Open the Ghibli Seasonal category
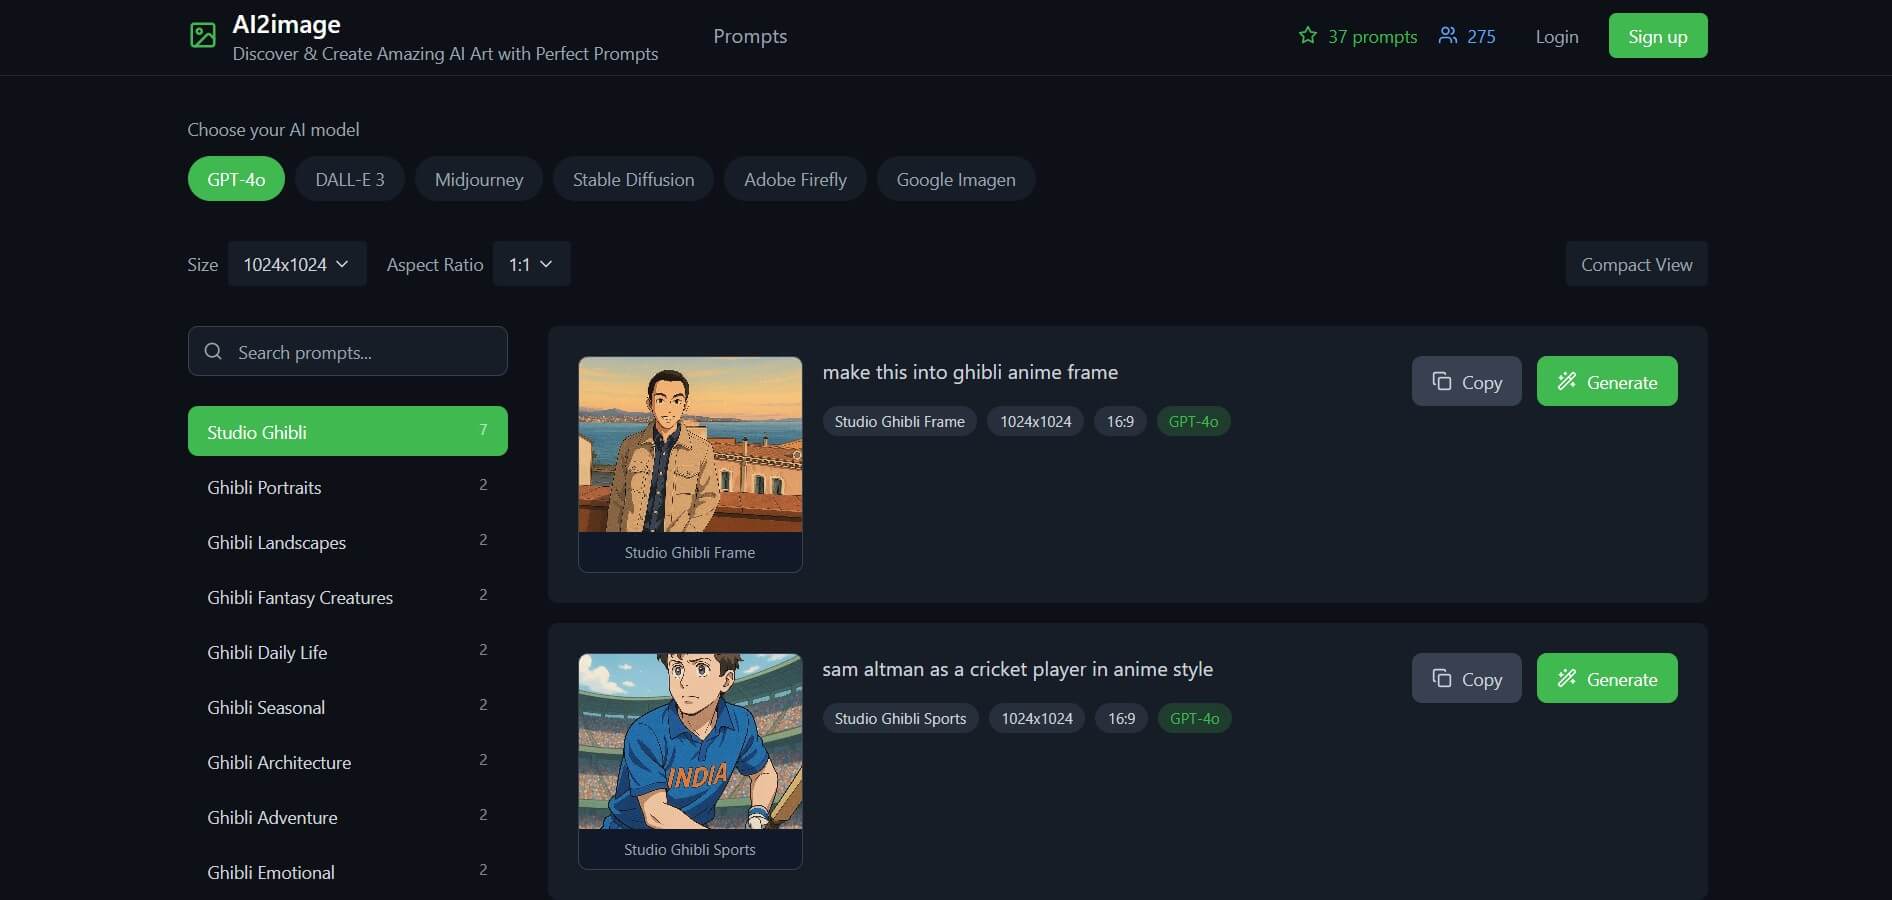This screenshot has height=900, width=1892. pos(348,707)
